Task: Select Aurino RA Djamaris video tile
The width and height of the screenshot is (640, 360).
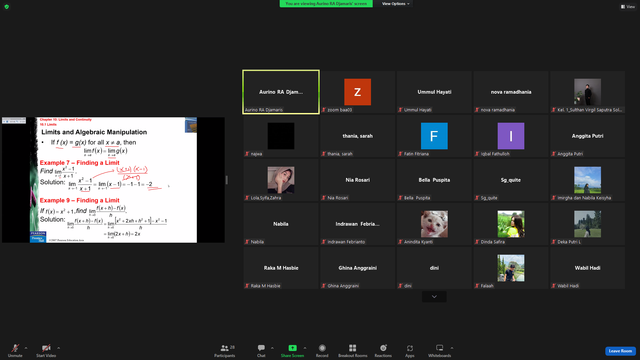Action: (281, 92)
